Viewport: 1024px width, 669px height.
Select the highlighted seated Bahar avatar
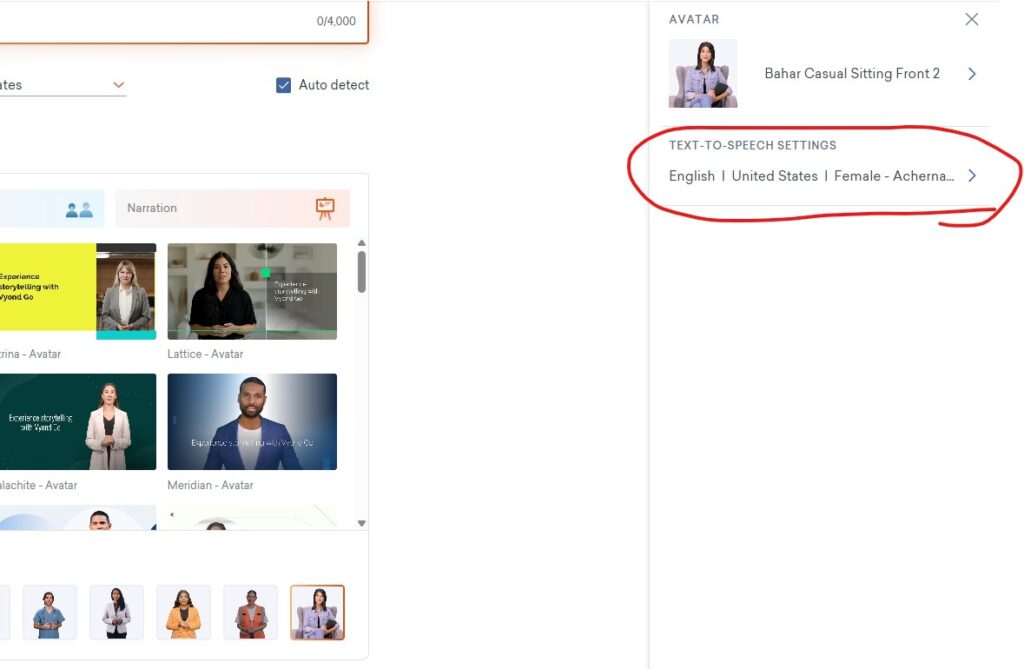(x=317, y=612)
